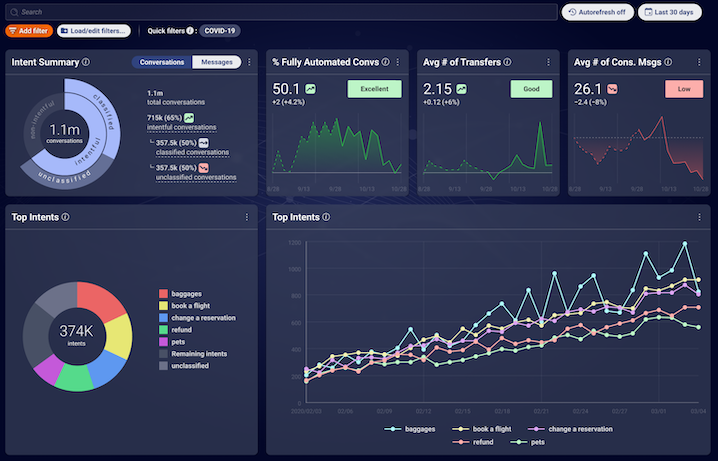This screenshot has height=461, width=718.
Task: Click the +0.12 (+6%) change value
Action: [441, 102]
